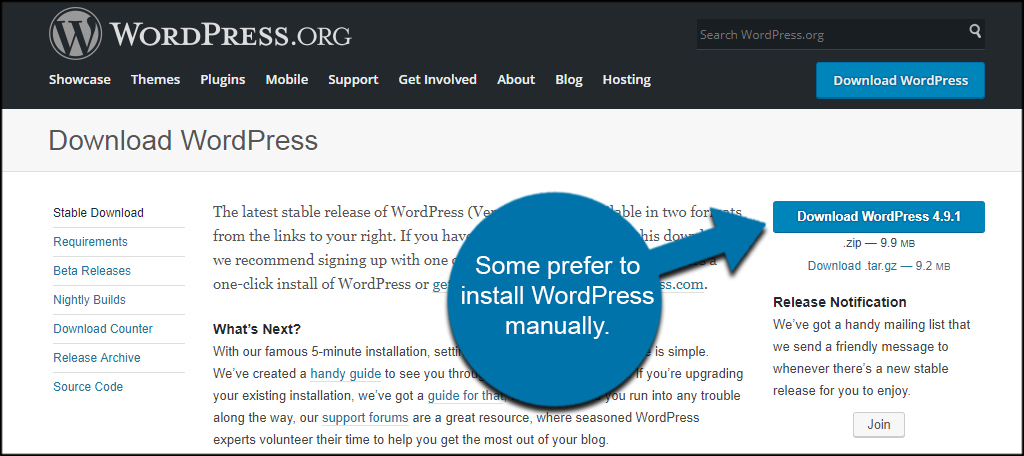Click the Download WordPress 4.9.1 button

point(879,217)
